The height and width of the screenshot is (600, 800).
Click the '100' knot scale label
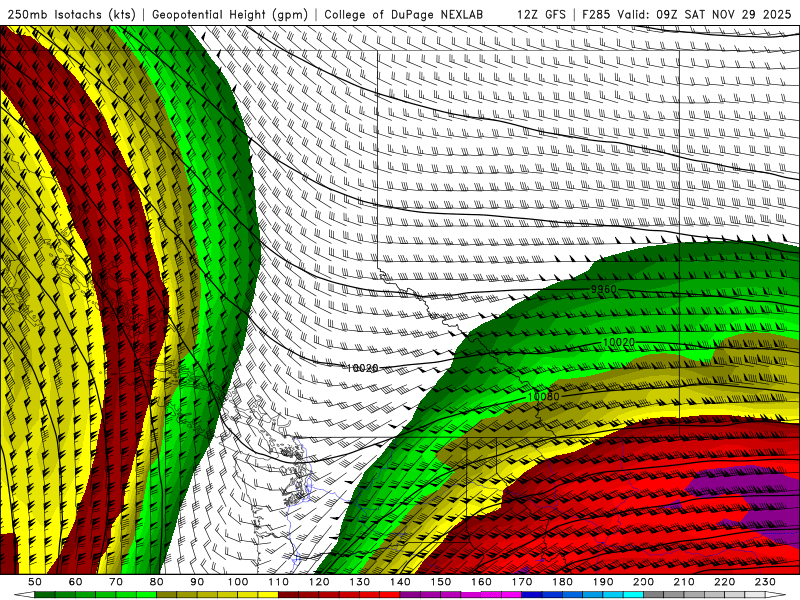pyautogui.click(x=238, y=582)
